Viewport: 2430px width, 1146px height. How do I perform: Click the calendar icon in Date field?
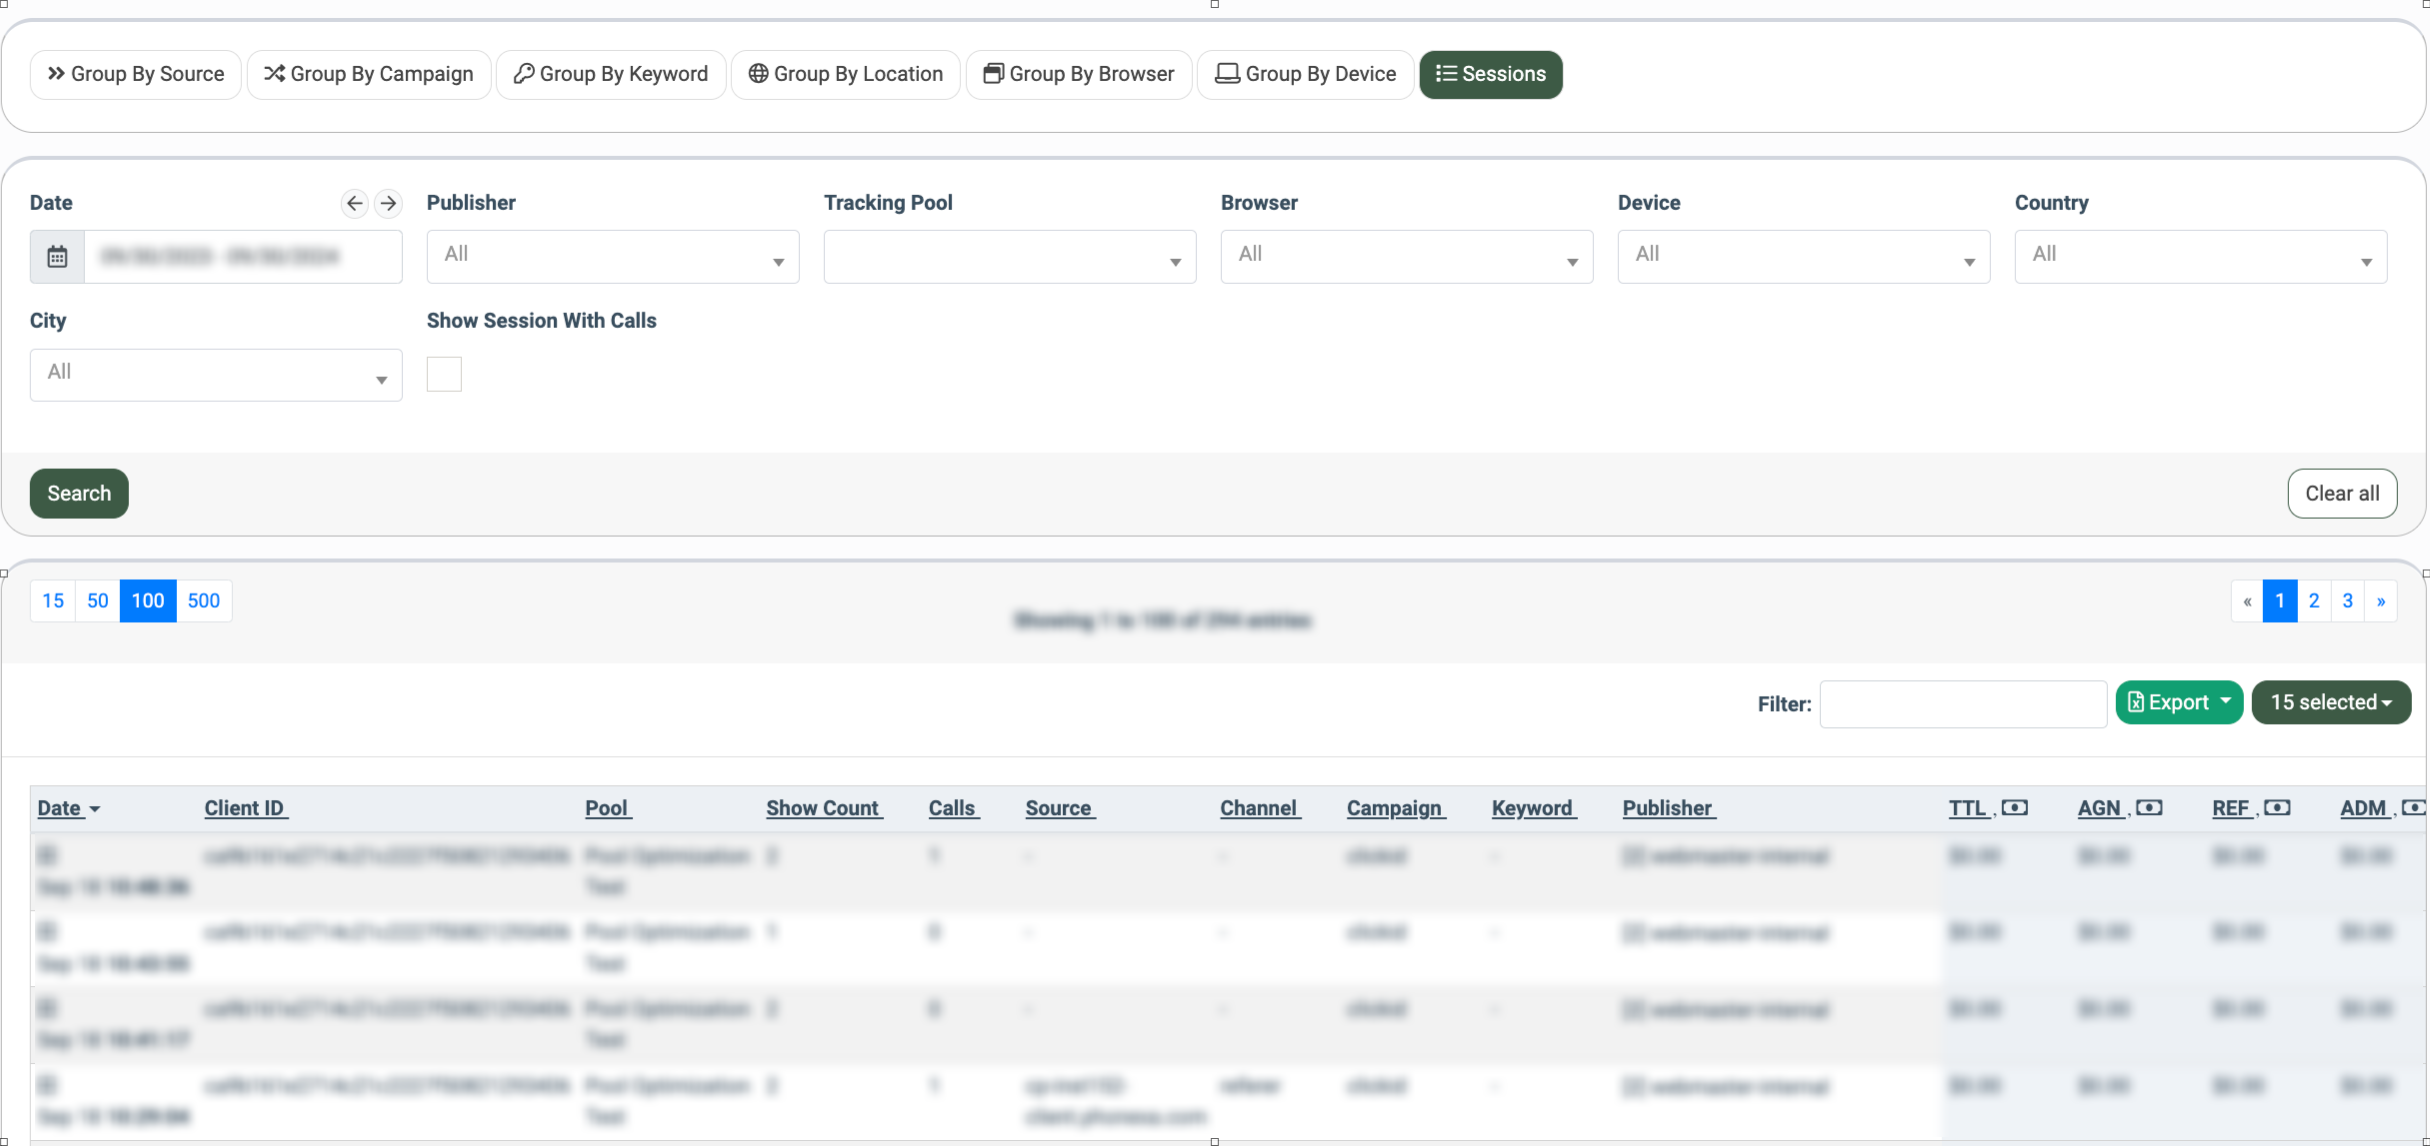click(x=57, y=257)
